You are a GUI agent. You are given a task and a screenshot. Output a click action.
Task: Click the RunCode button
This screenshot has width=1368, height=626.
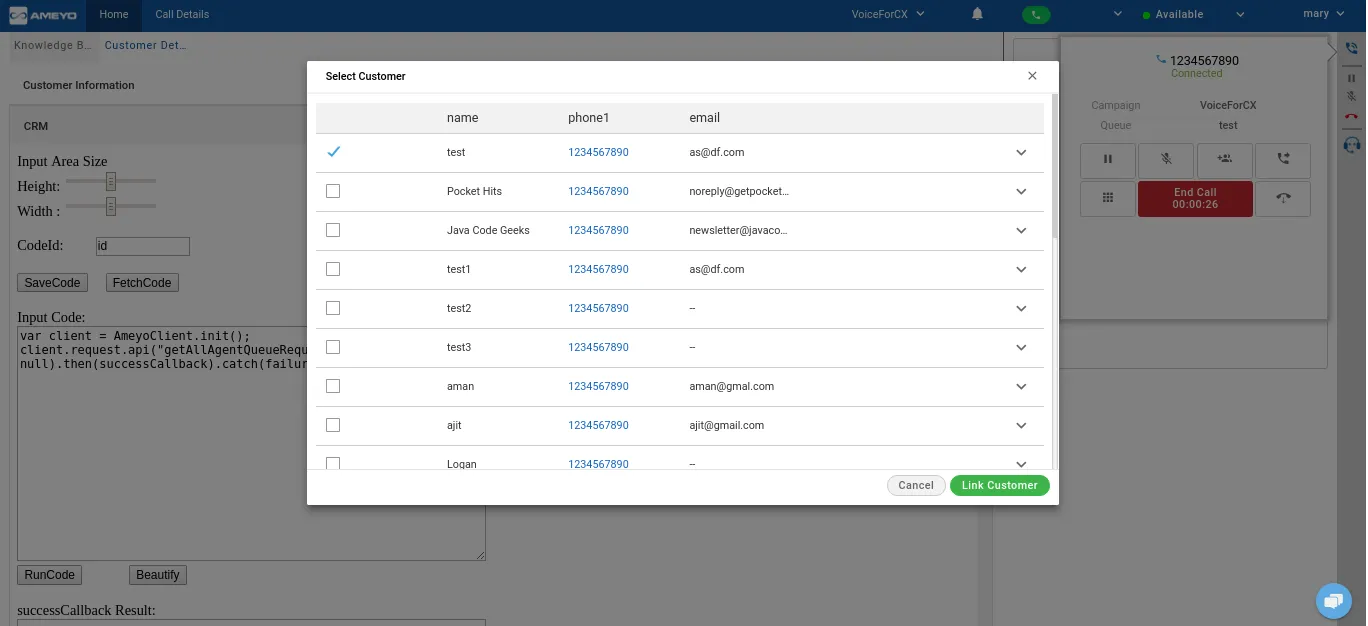[50, 575]
